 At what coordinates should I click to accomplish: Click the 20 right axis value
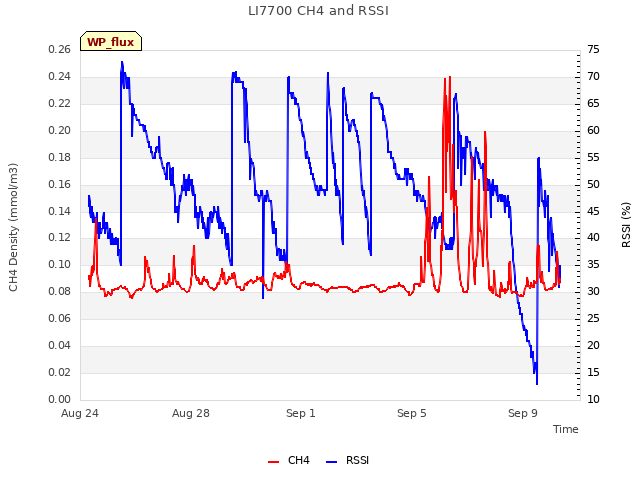[x=593, y=345]
